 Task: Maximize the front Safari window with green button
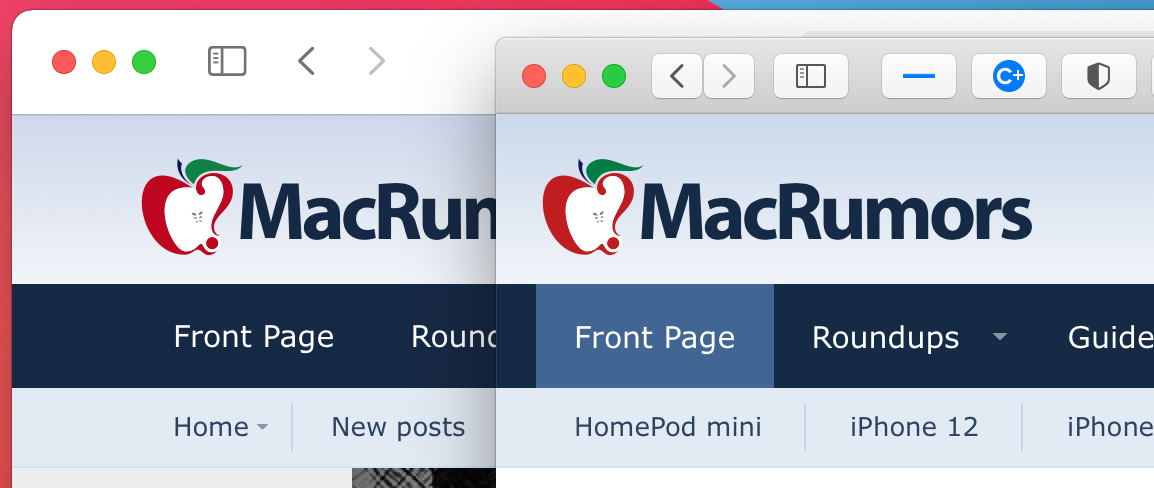(614, 76)
